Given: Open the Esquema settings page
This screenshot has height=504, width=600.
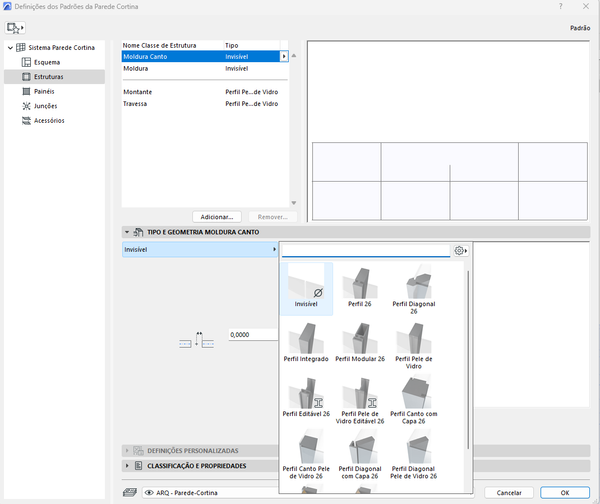Looking at the screenshot, I should (47, 62).
